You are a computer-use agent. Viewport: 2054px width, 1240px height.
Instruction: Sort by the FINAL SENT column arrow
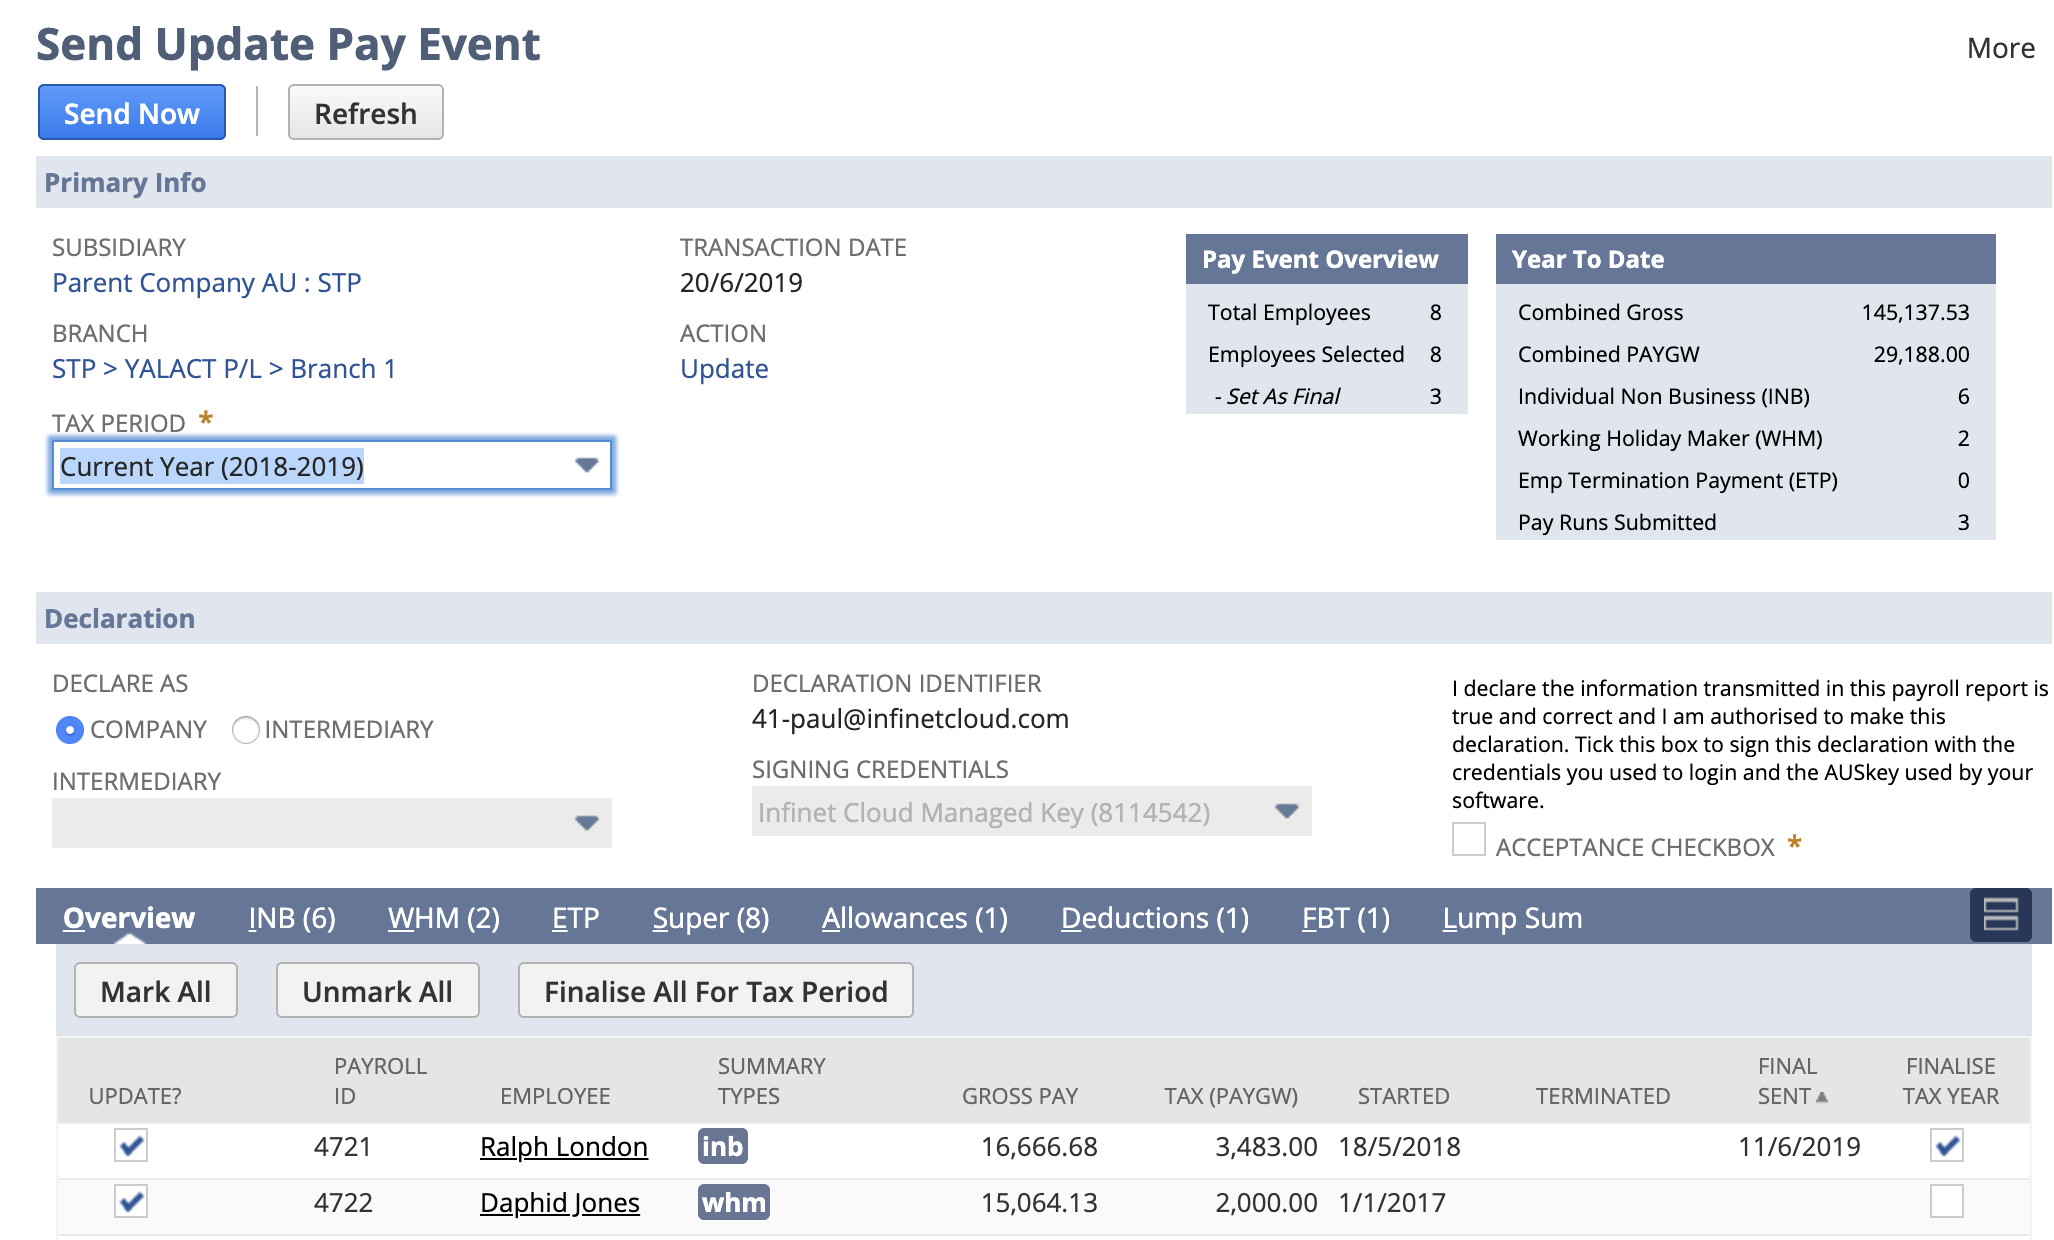(1824, 1095)
